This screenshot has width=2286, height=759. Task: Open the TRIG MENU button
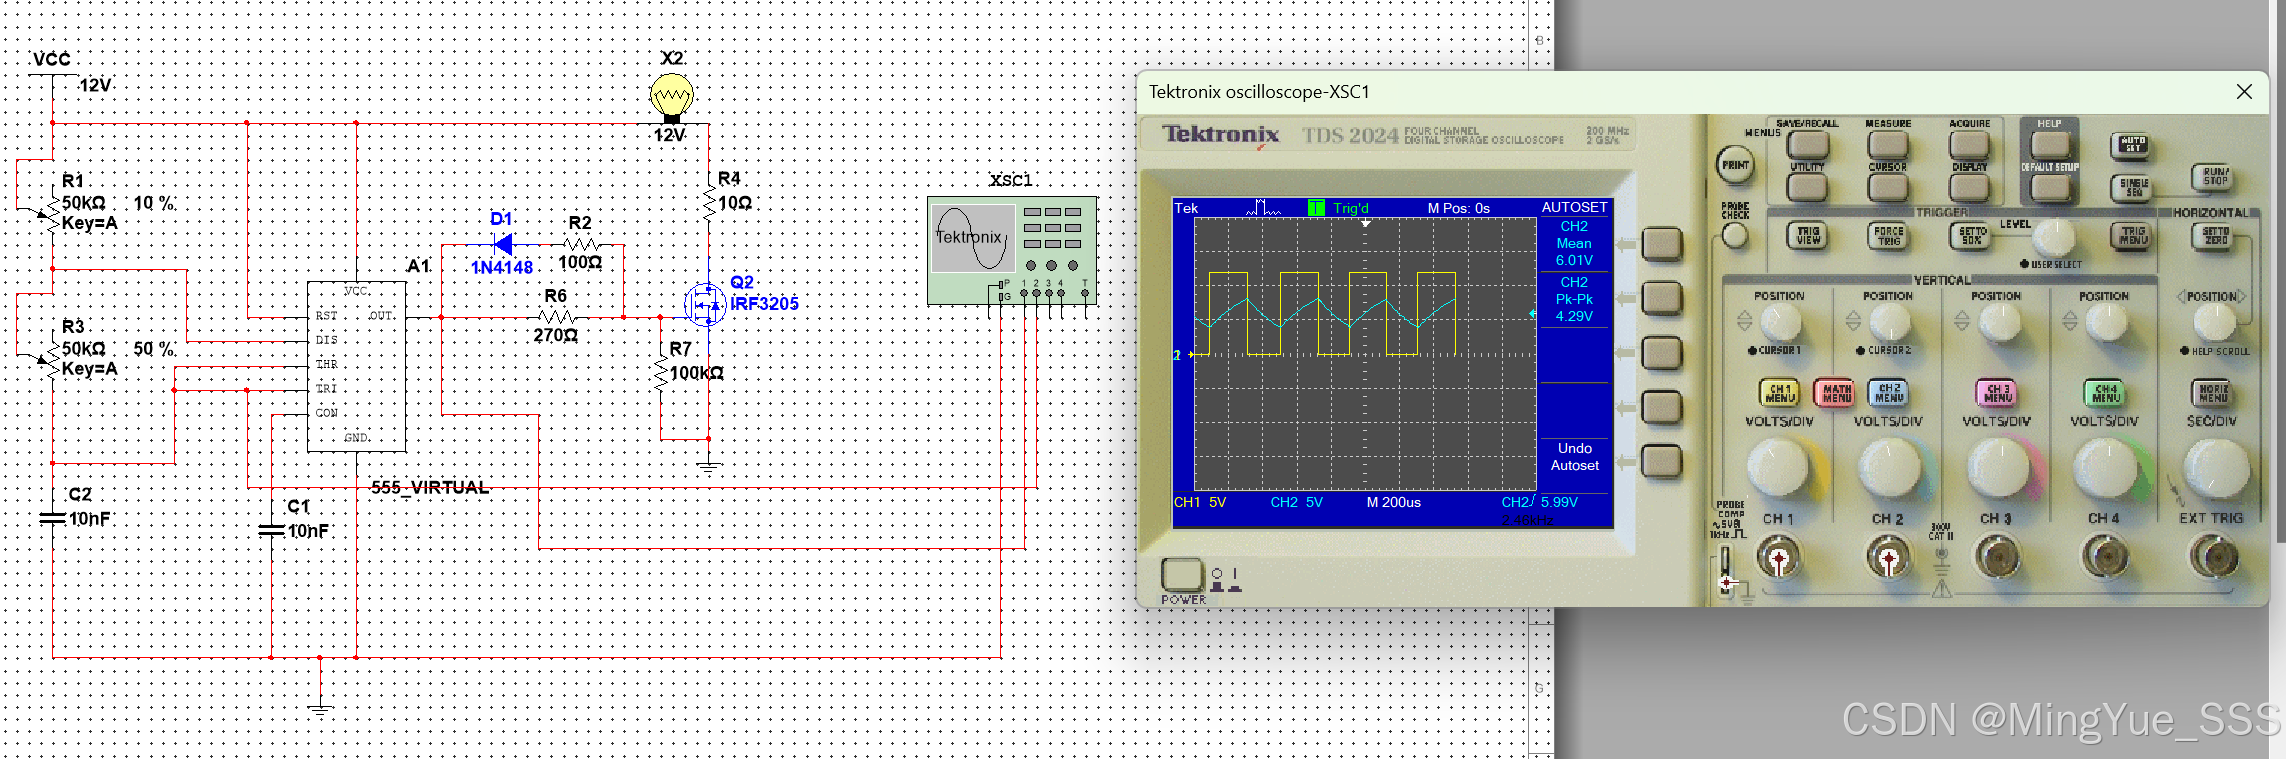coord(2132,235)
